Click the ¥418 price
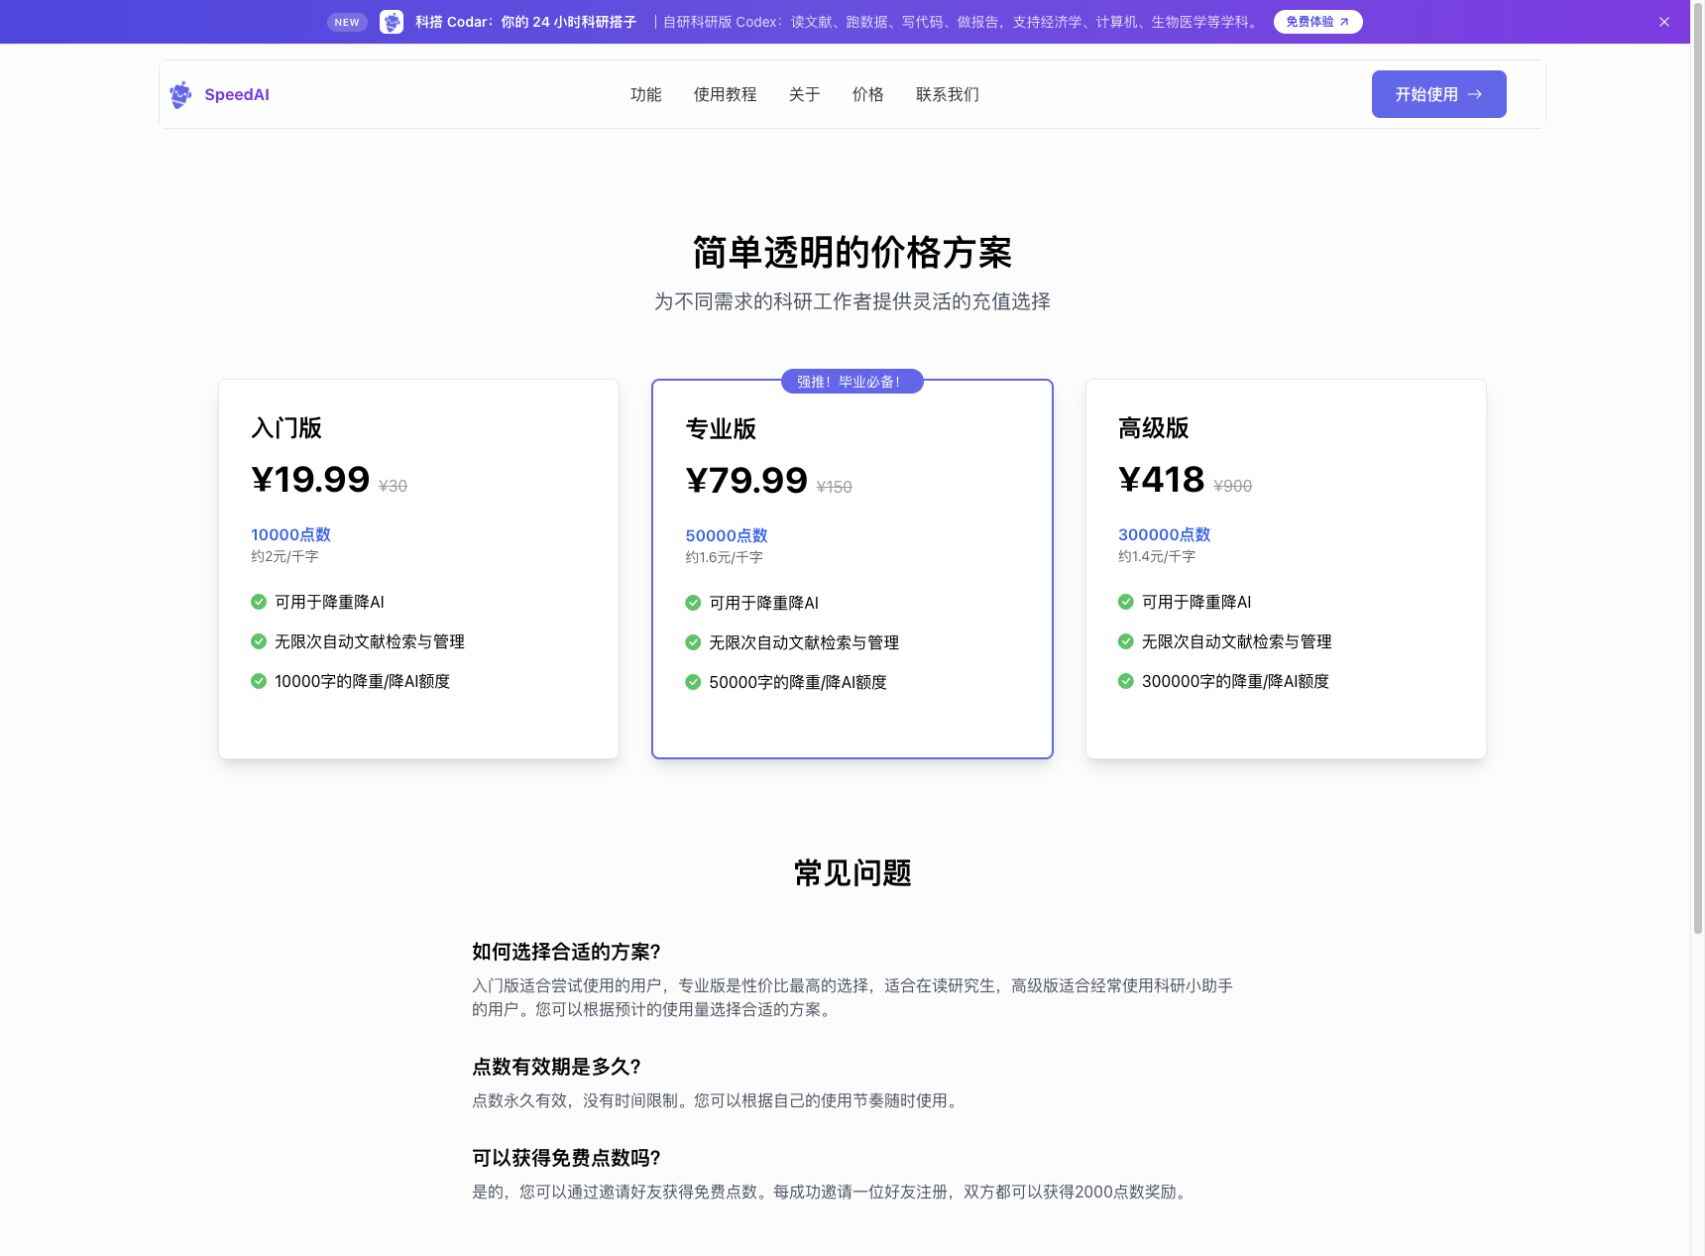Screen dimensions: 1705x1256 [x=1161, y=480]
